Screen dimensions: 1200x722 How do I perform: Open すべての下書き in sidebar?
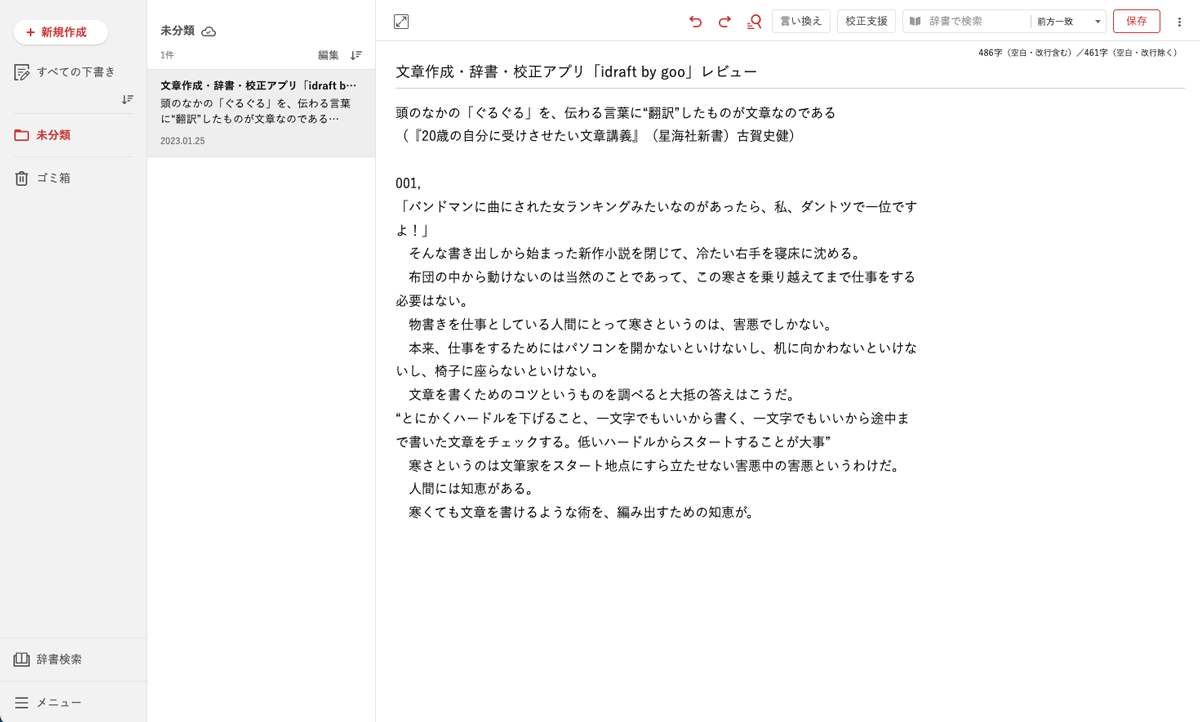[65, 72]
